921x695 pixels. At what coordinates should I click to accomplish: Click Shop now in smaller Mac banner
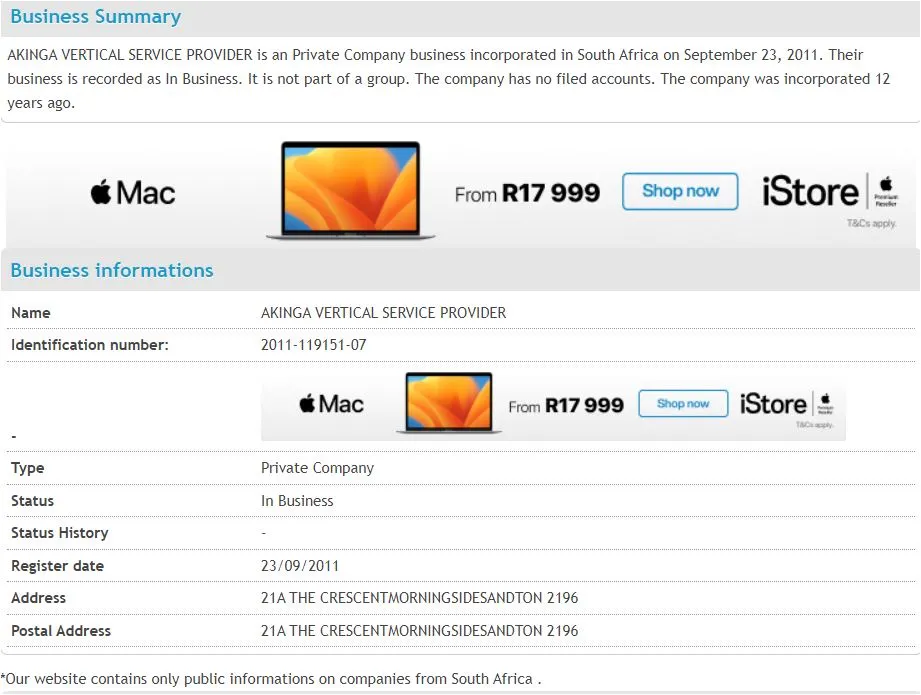683,404
